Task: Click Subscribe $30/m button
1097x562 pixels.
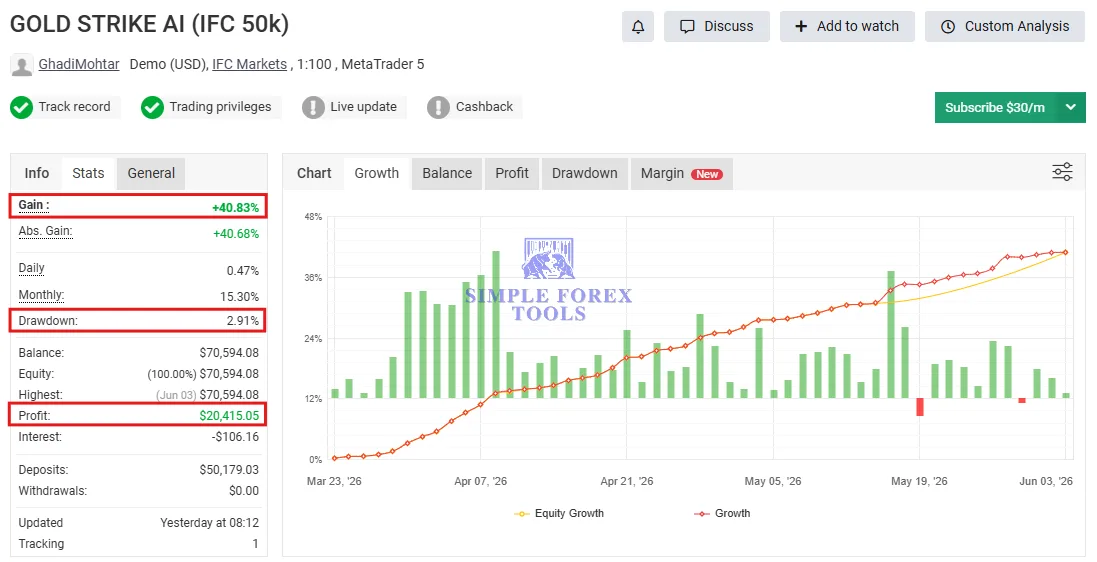Action: pyautogui.click(x=995, y=107)
